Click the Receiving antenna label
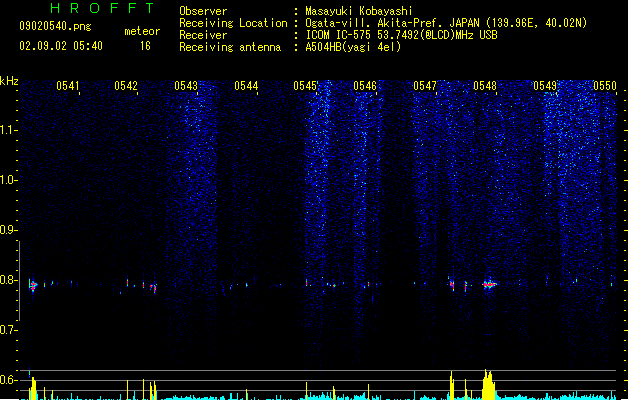The width and height of the screenshot is (629, 400). tap(230, 47)
